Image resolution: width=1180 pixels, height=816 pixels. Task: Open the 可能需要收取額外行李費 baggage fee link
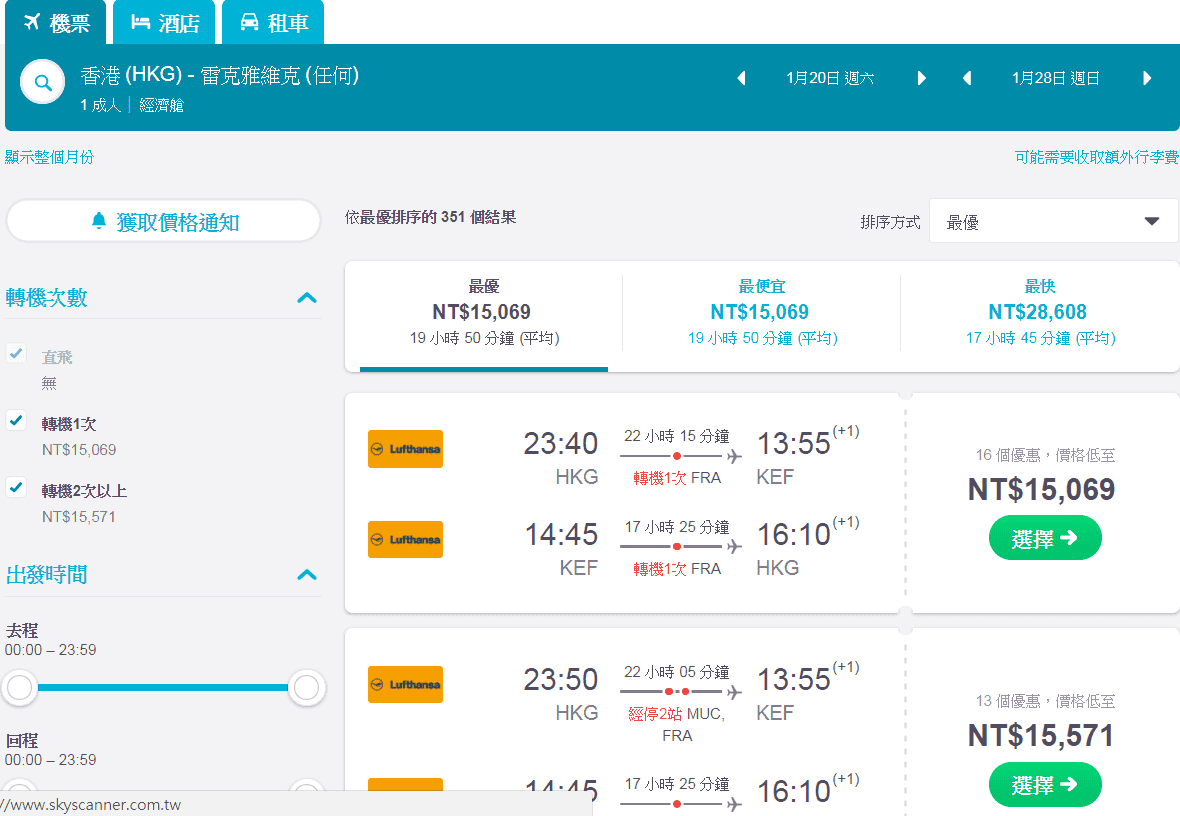tap(1096, 157)
